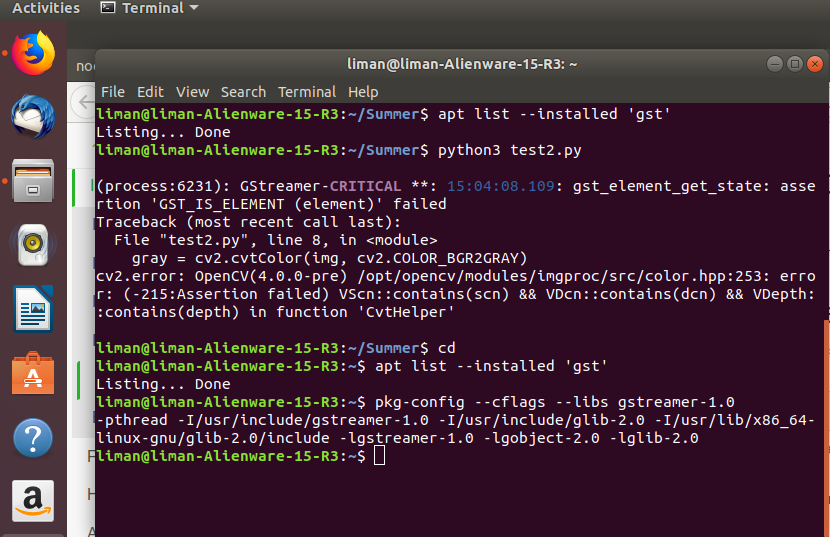Click the 'File "test2.py", line 8' line

coord(276,240)
